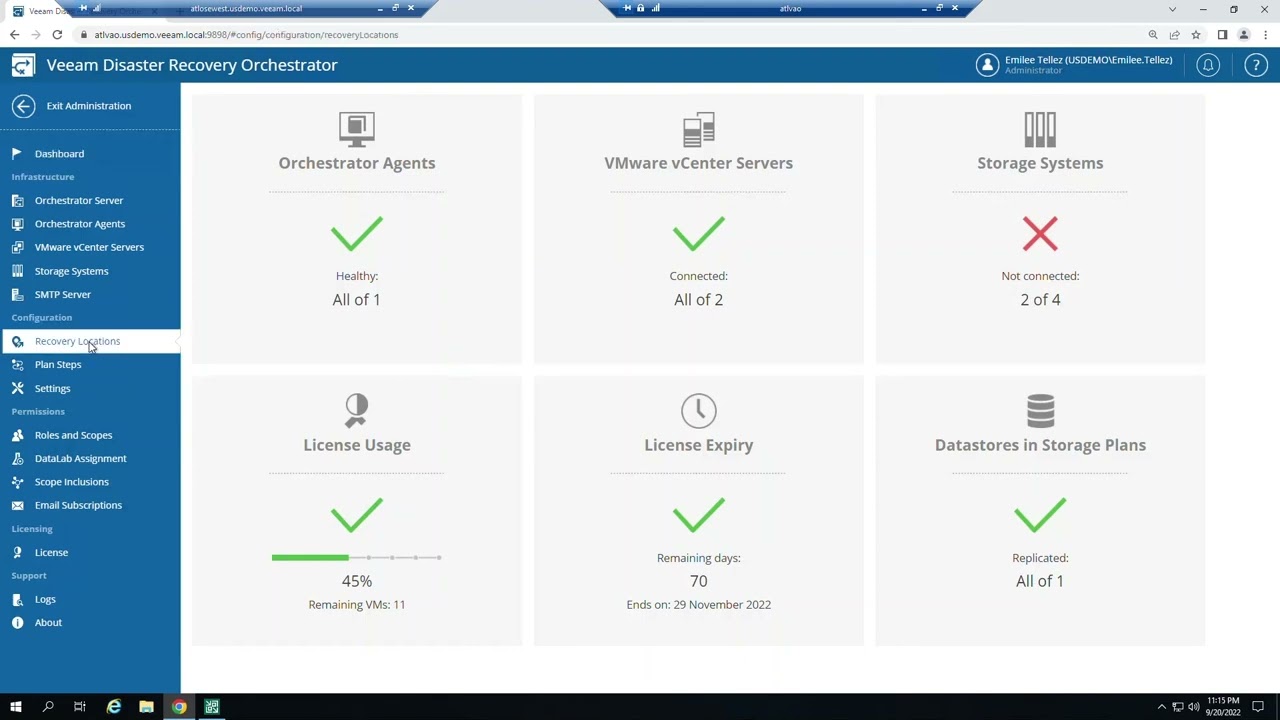This screenshot has height=720, width=1280.
Task: Click browser back arrow button
Action: coord(14,35)
